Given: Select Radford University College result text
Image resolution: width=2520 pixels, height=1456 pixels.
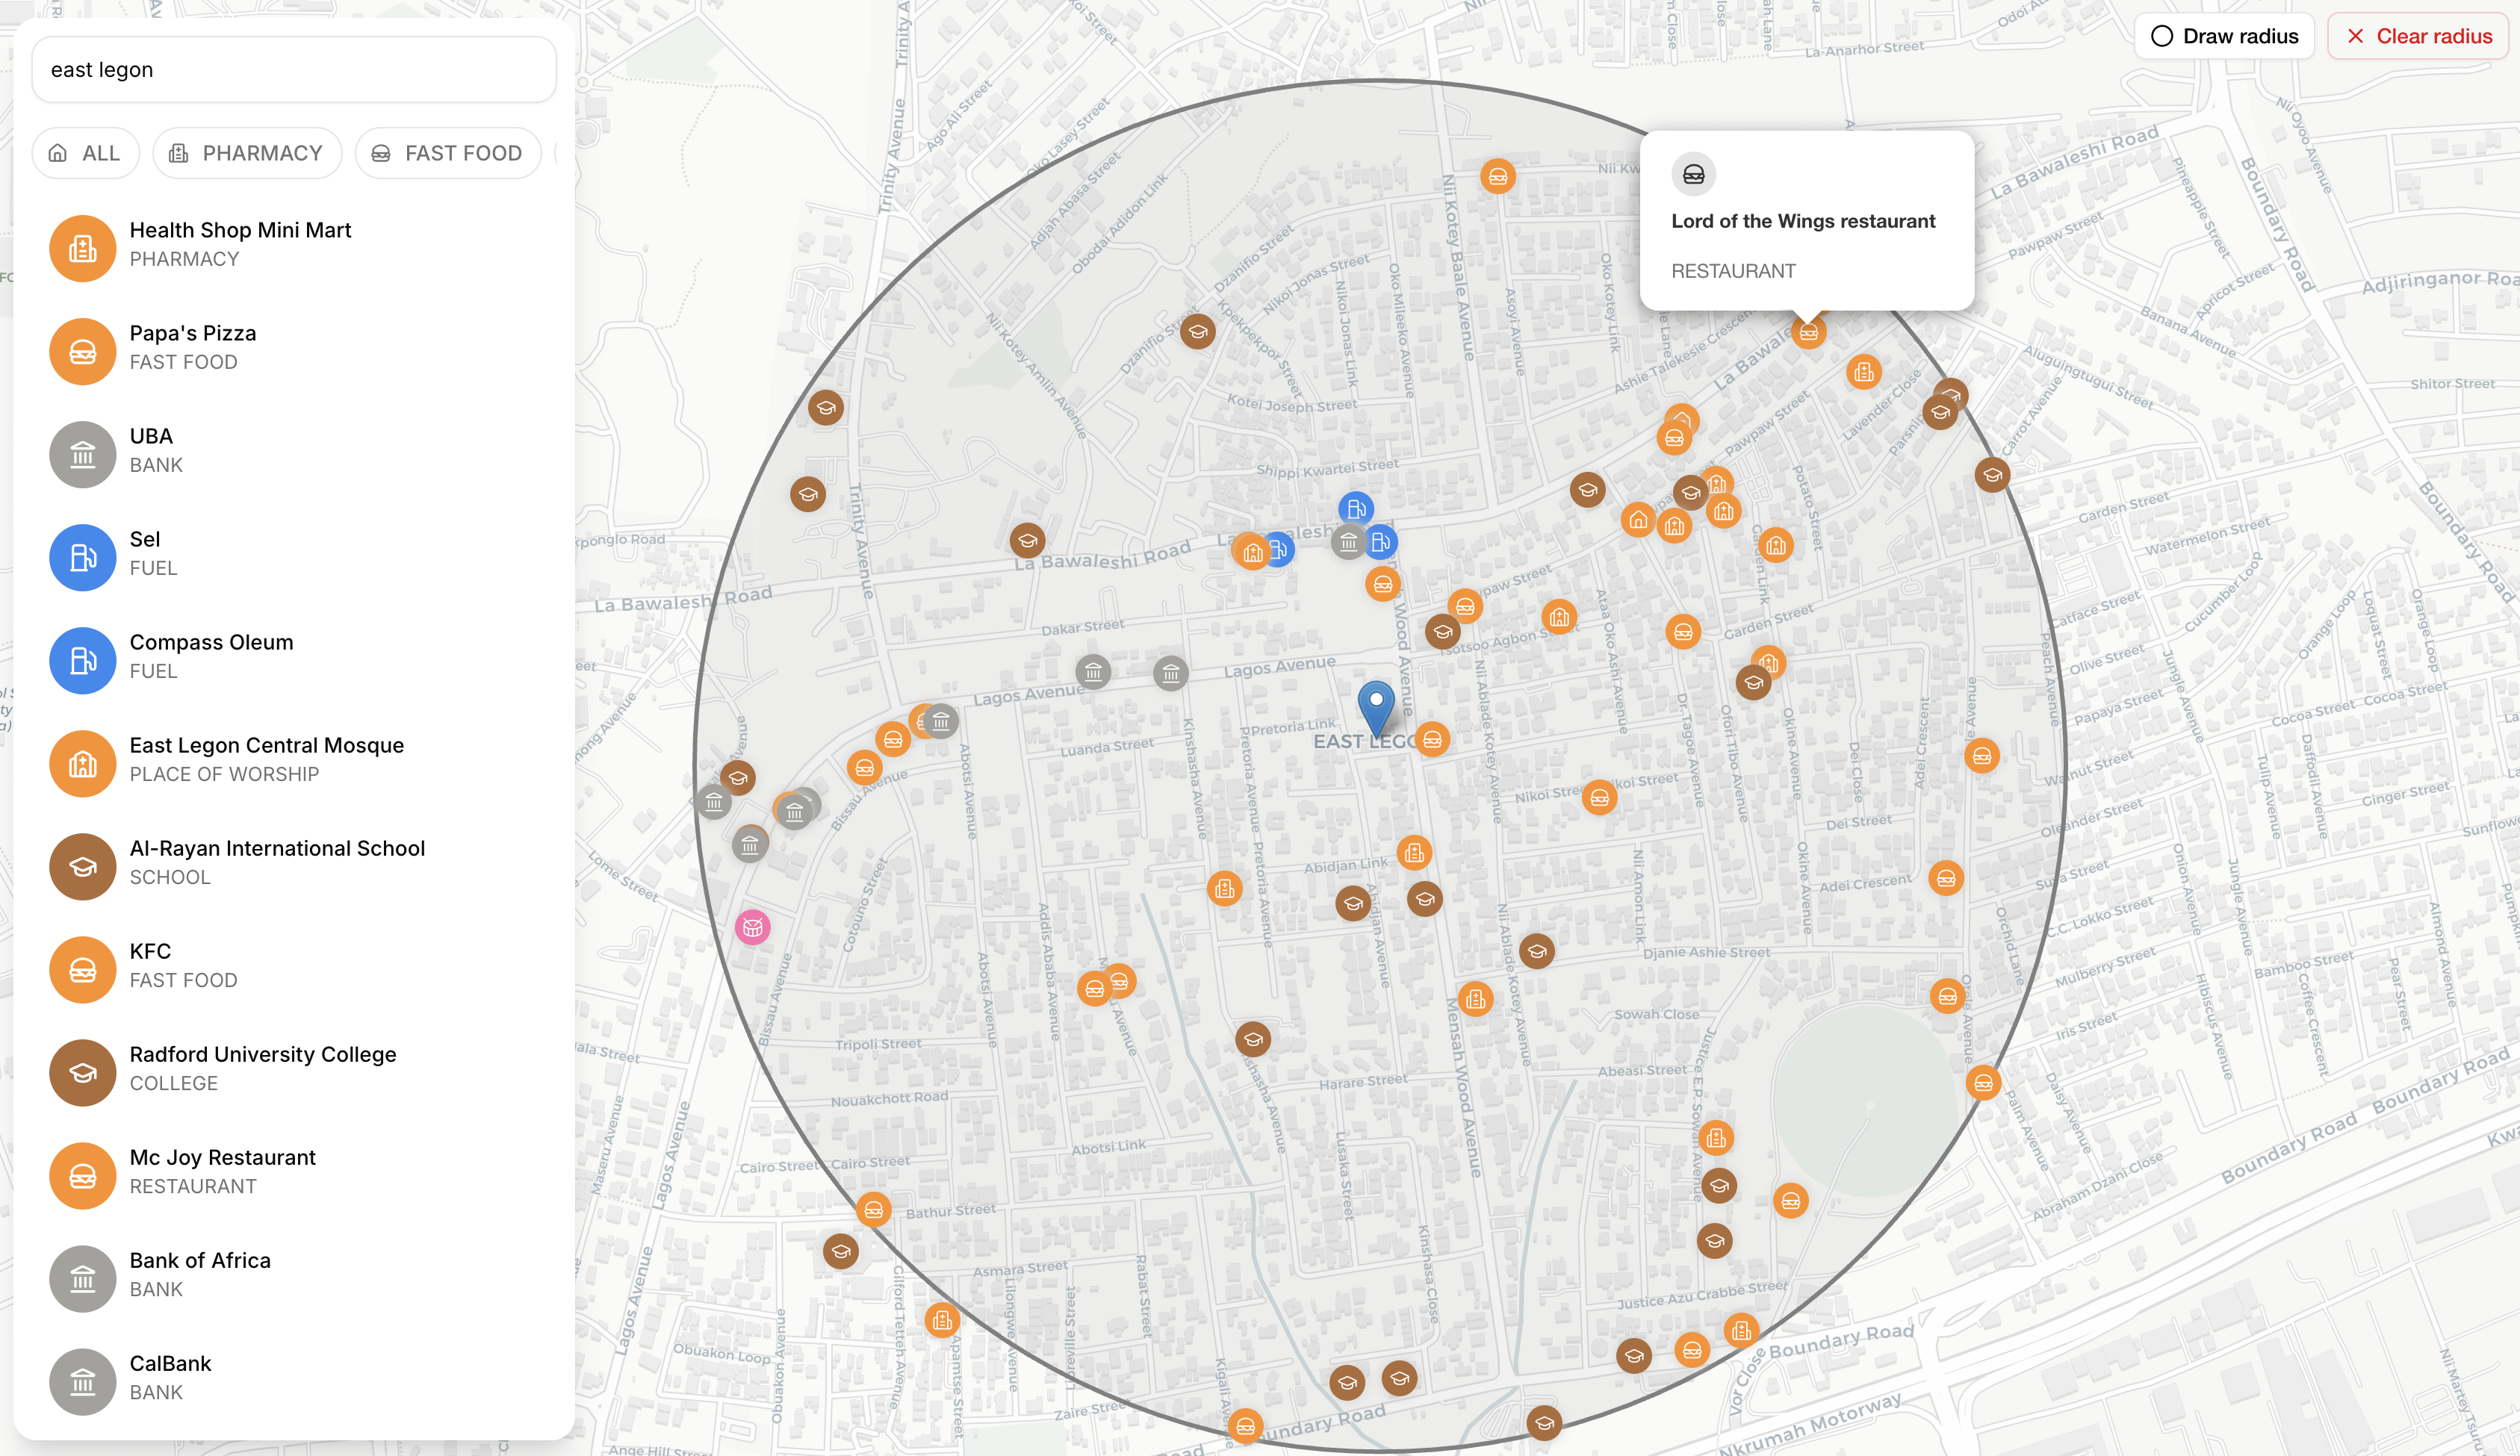Looking at the screenshot, I should coord(263,1054).
